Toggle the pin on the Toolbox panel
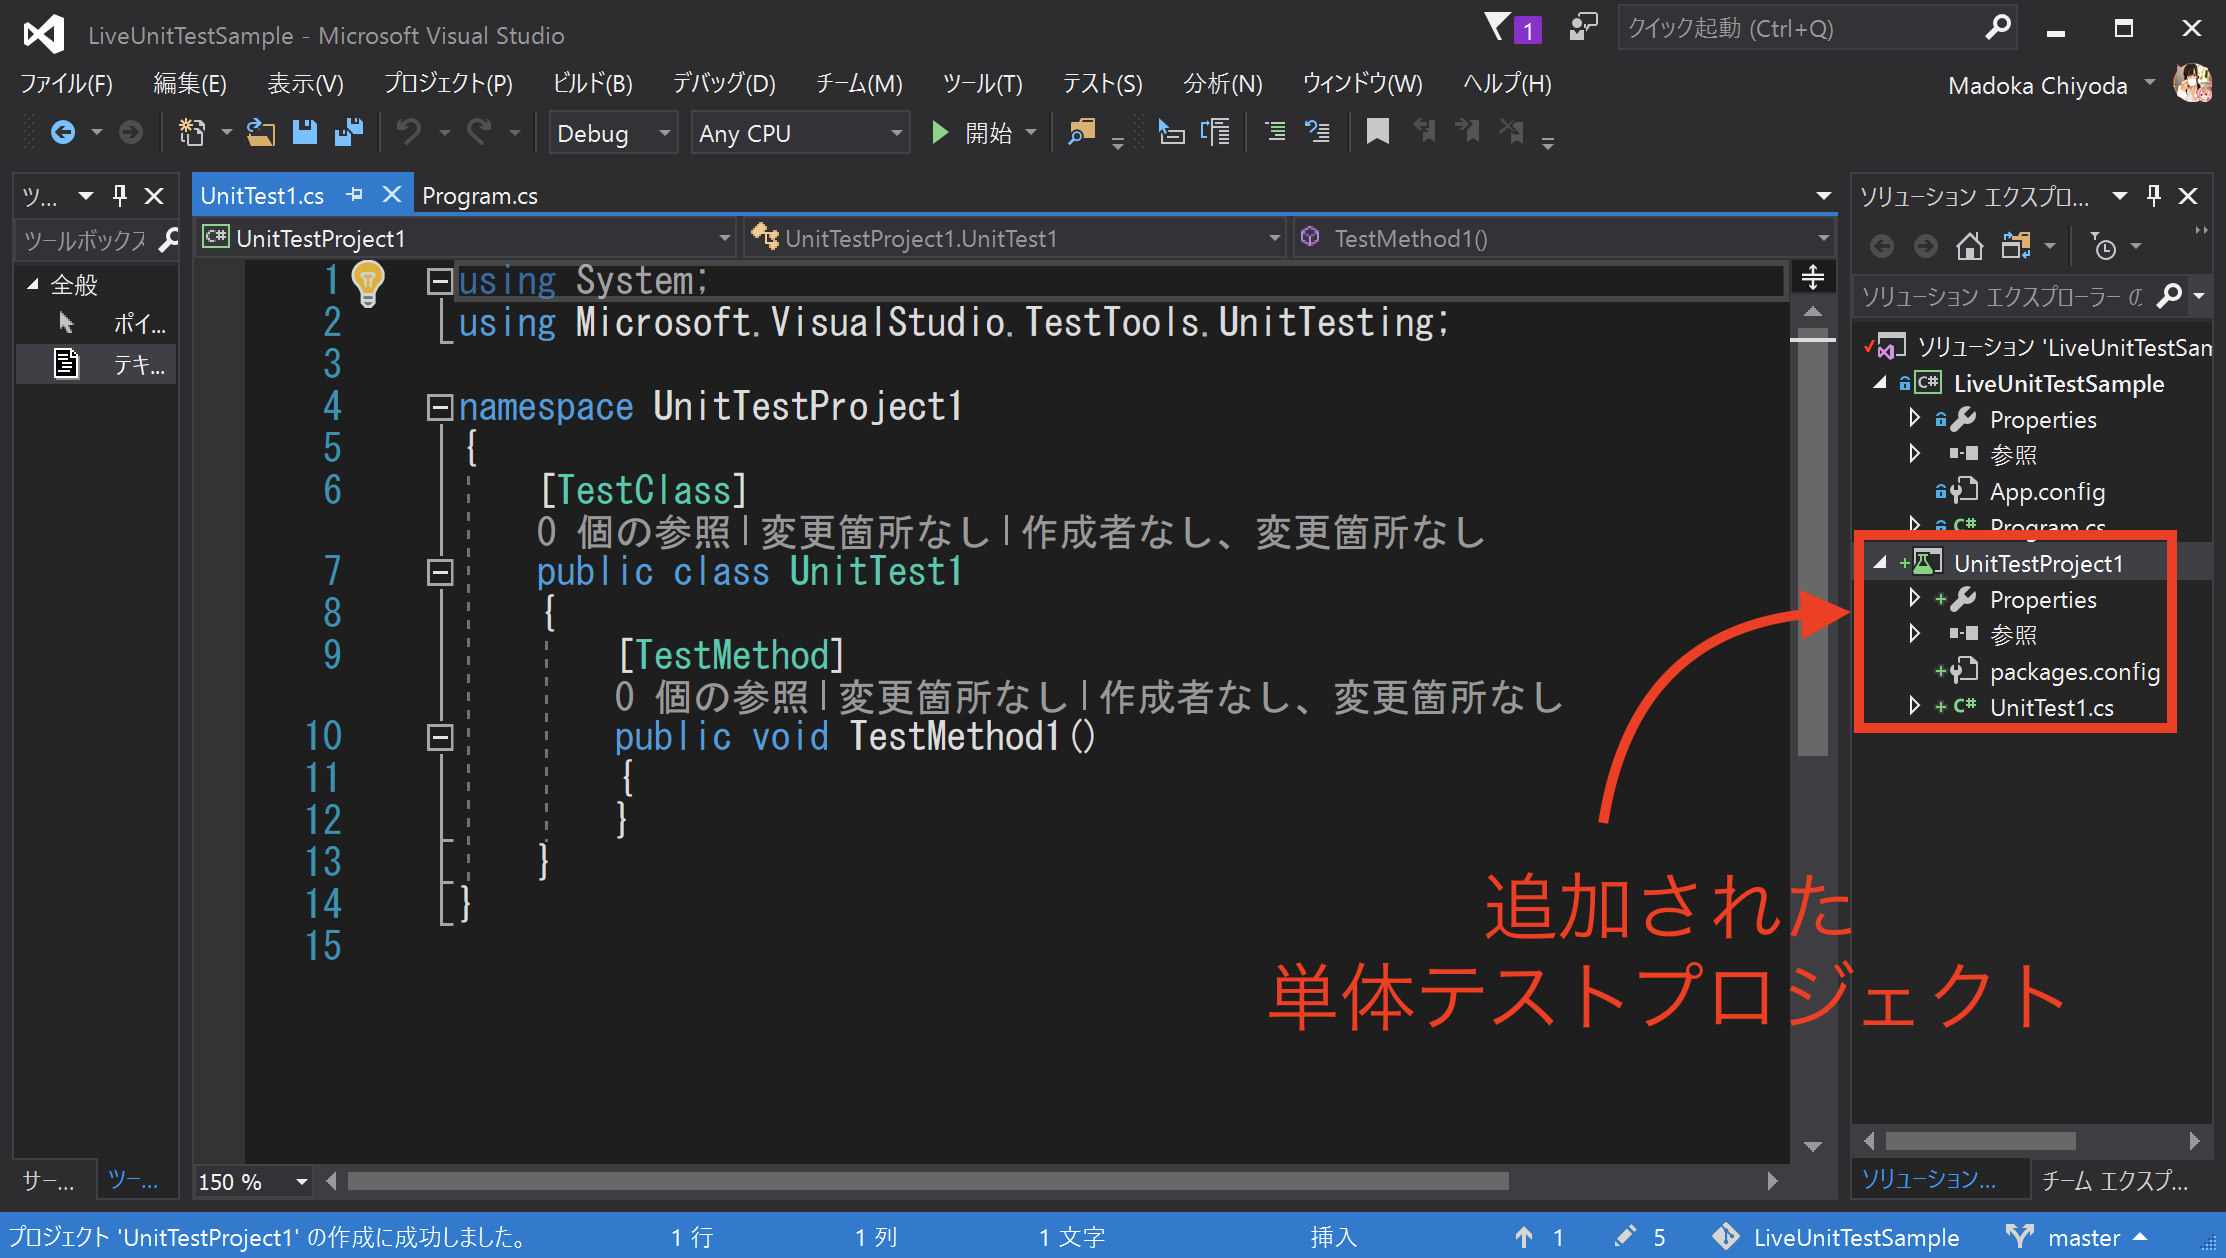The width and height of the screenshot is (2226, 1258). [x=120, y=196]
